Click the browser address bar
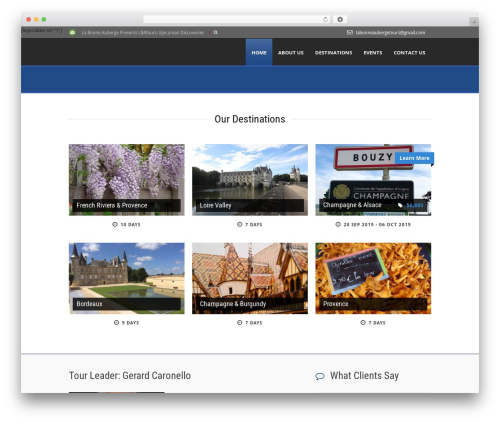This screenshot has height=423, width=500. pyautogui.click(x=237, y=19)
